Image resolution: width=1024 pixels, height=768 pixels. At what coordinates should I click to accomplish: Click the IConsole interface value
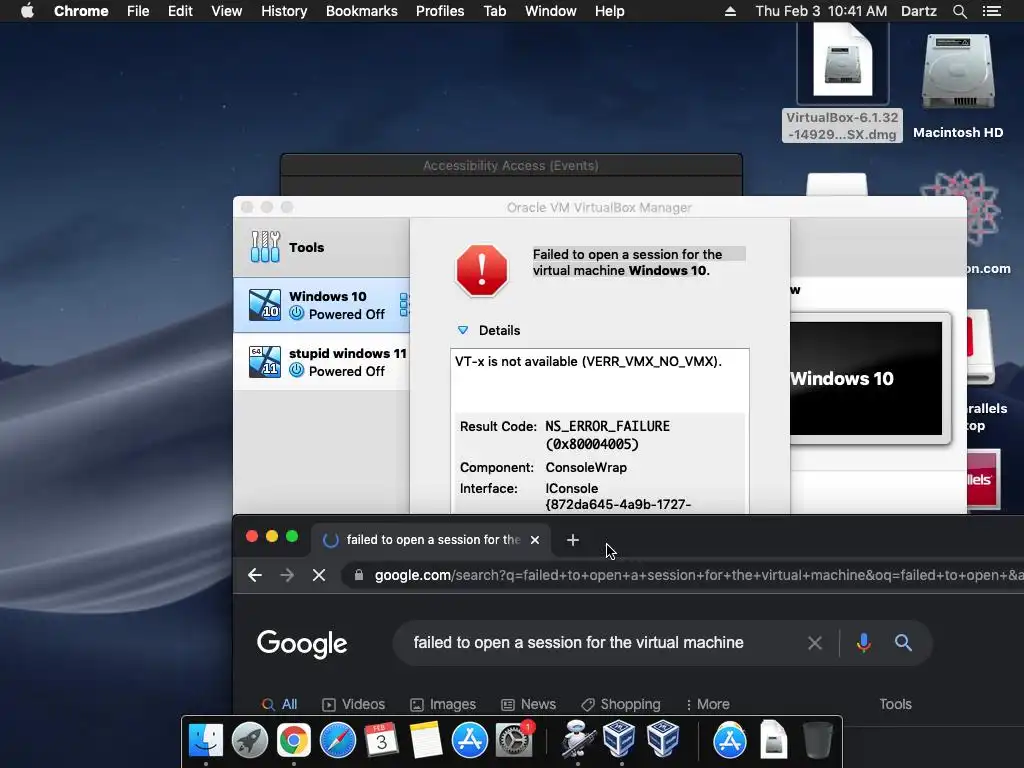click(x=571, y=488)
